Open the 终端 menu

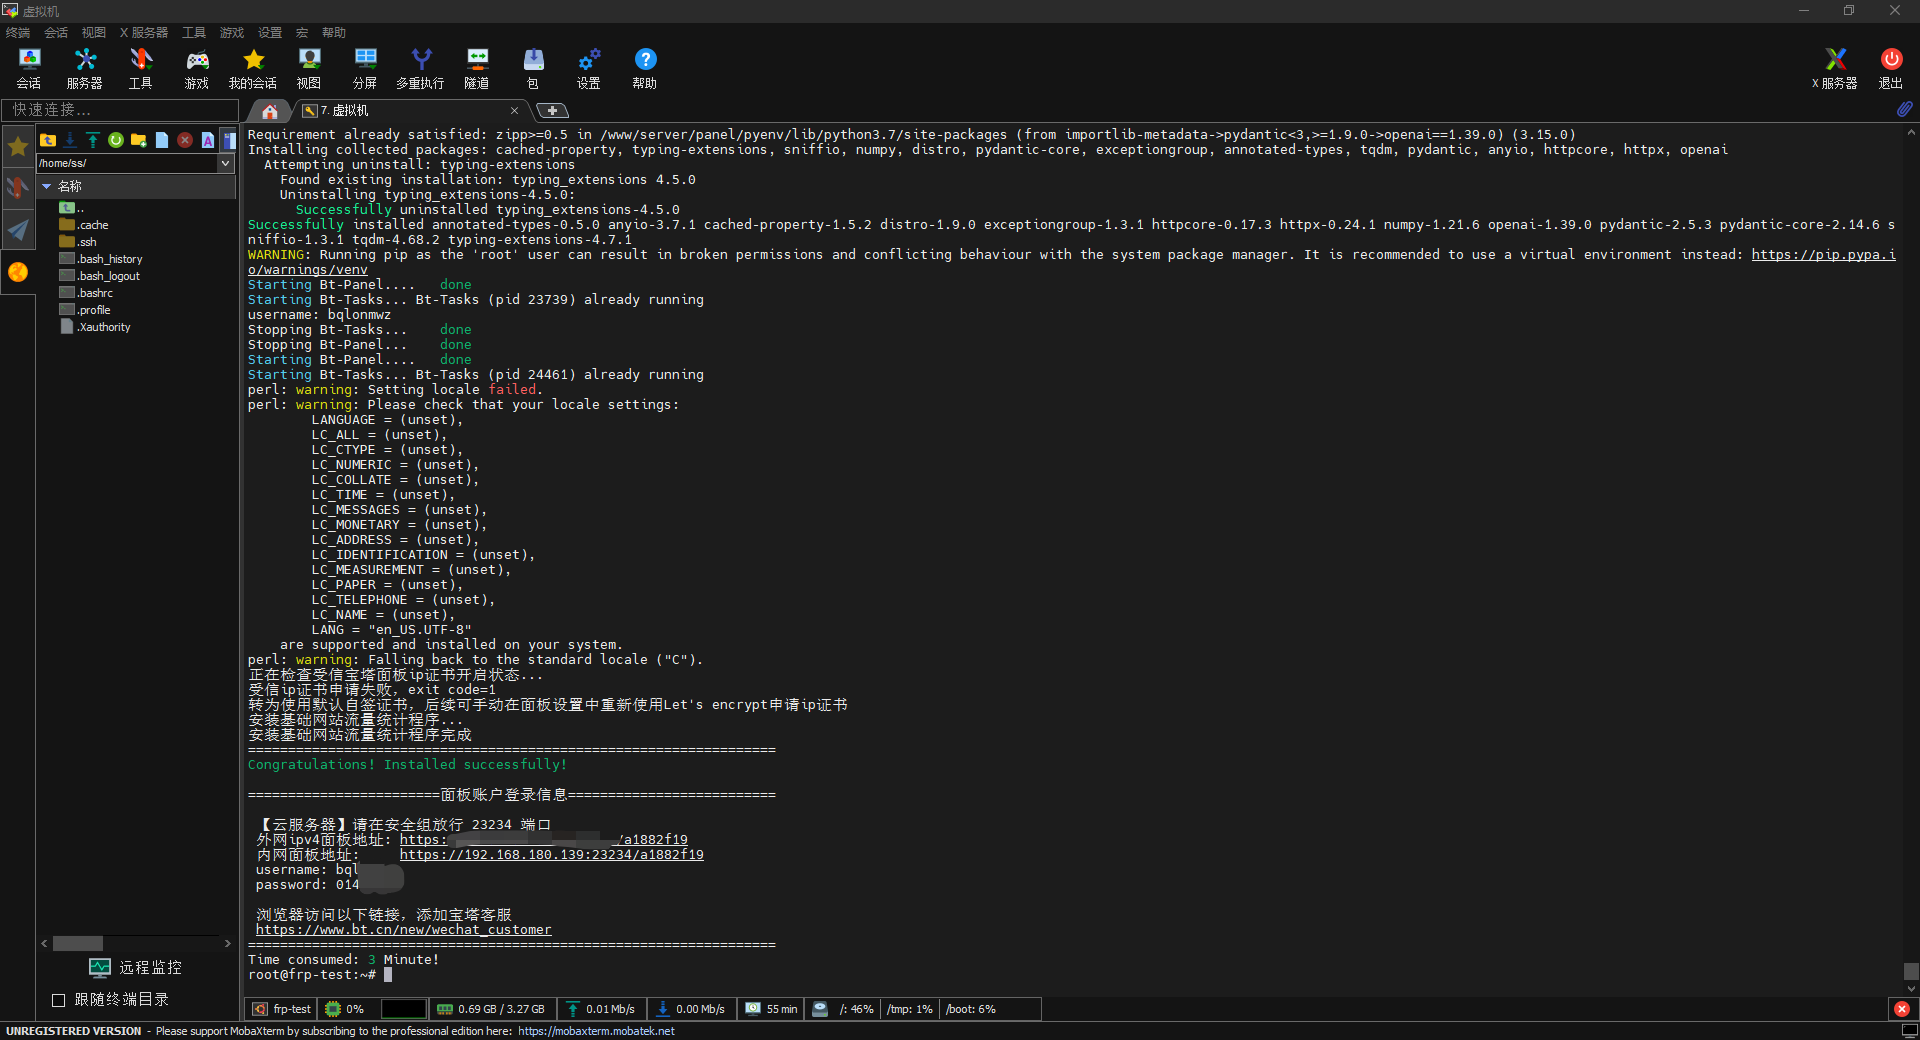[18, 33]
